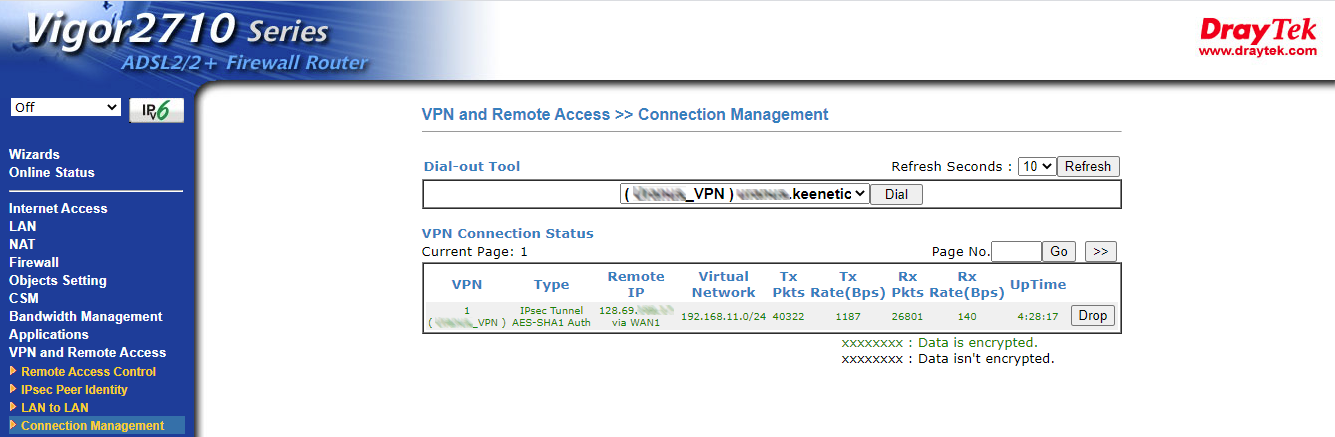Click the Page No. input field

[x=1017, y=251]
